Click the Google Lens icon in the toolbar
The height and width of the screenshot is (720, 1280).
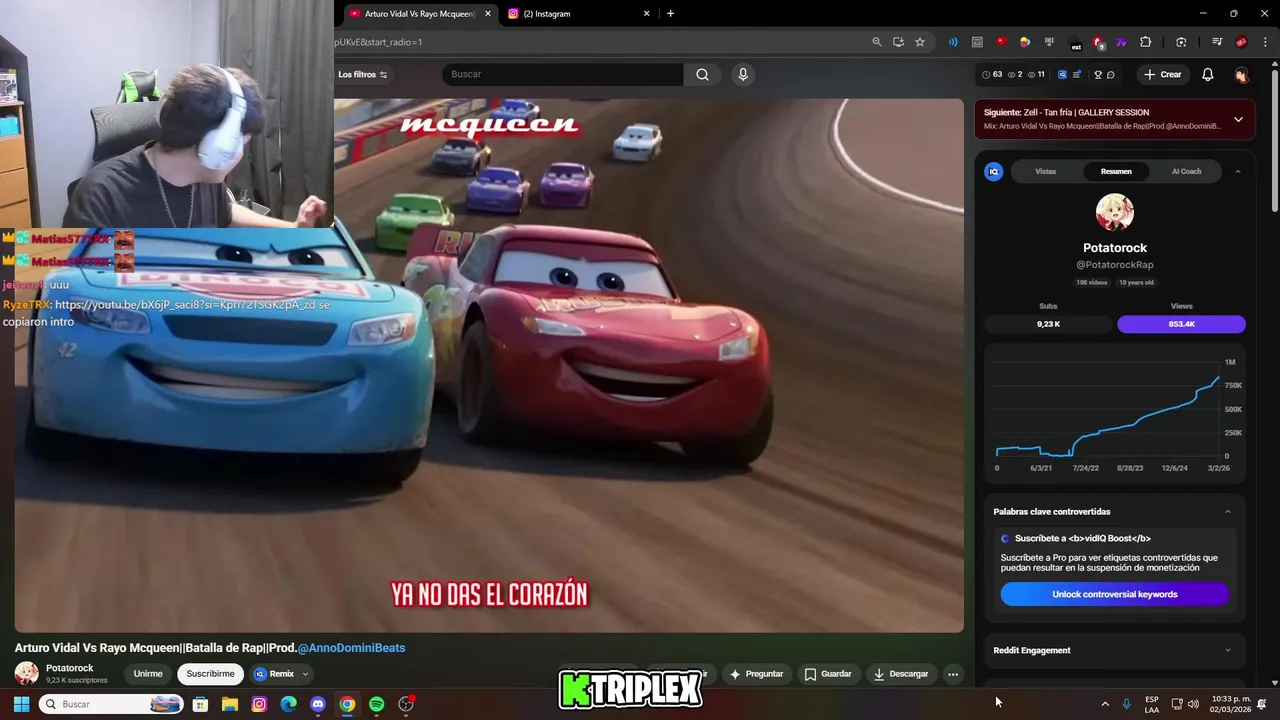click(x=1181, y=42)
